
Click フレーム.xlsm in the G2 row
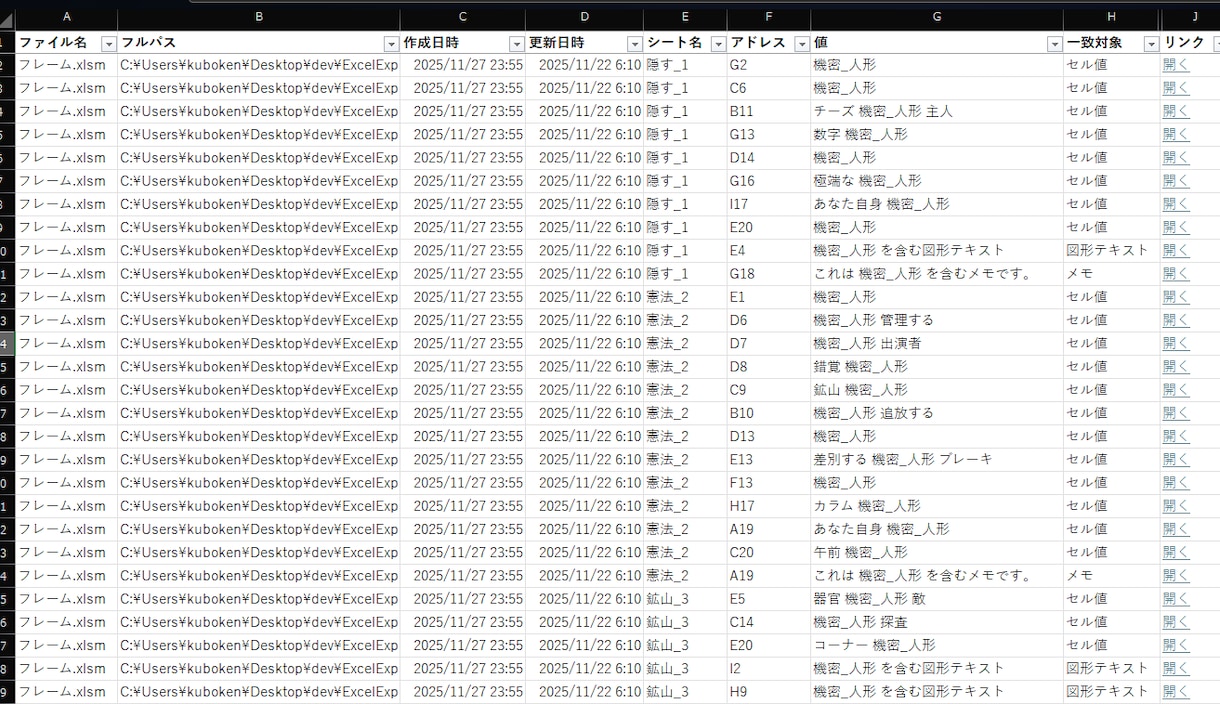click(62, 65)
